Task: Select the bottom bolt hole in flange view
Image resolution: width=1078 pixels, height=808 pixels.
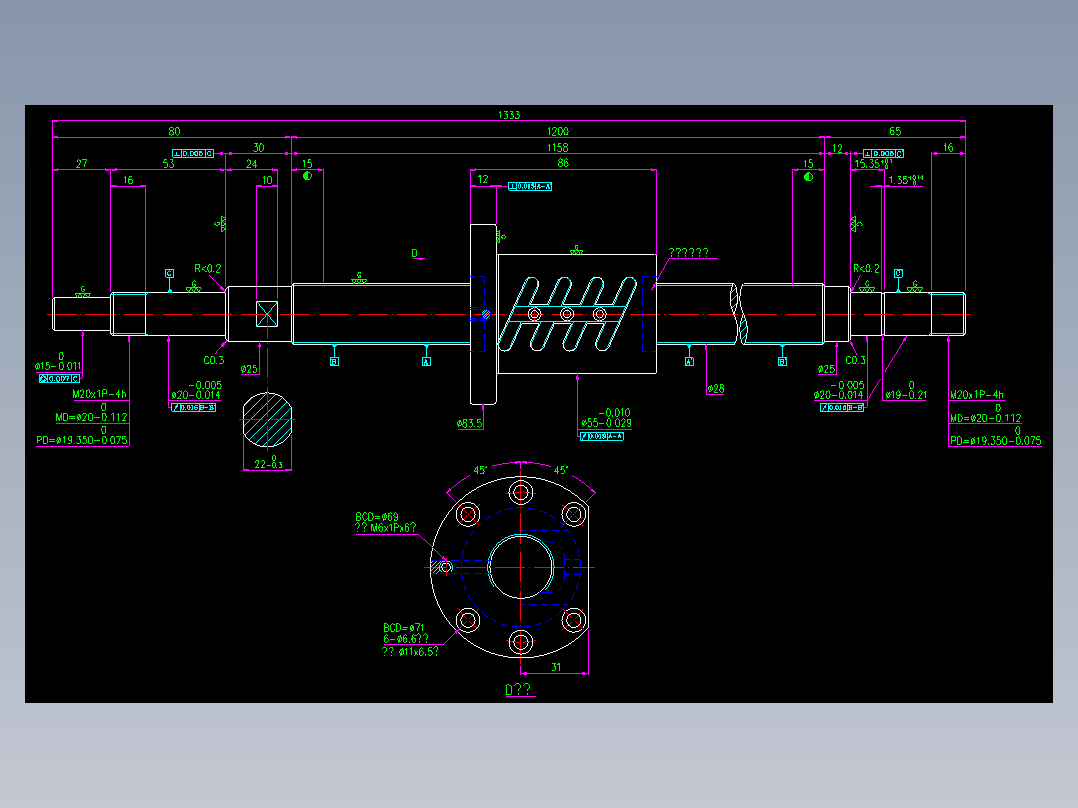Action: pos(520,642)
